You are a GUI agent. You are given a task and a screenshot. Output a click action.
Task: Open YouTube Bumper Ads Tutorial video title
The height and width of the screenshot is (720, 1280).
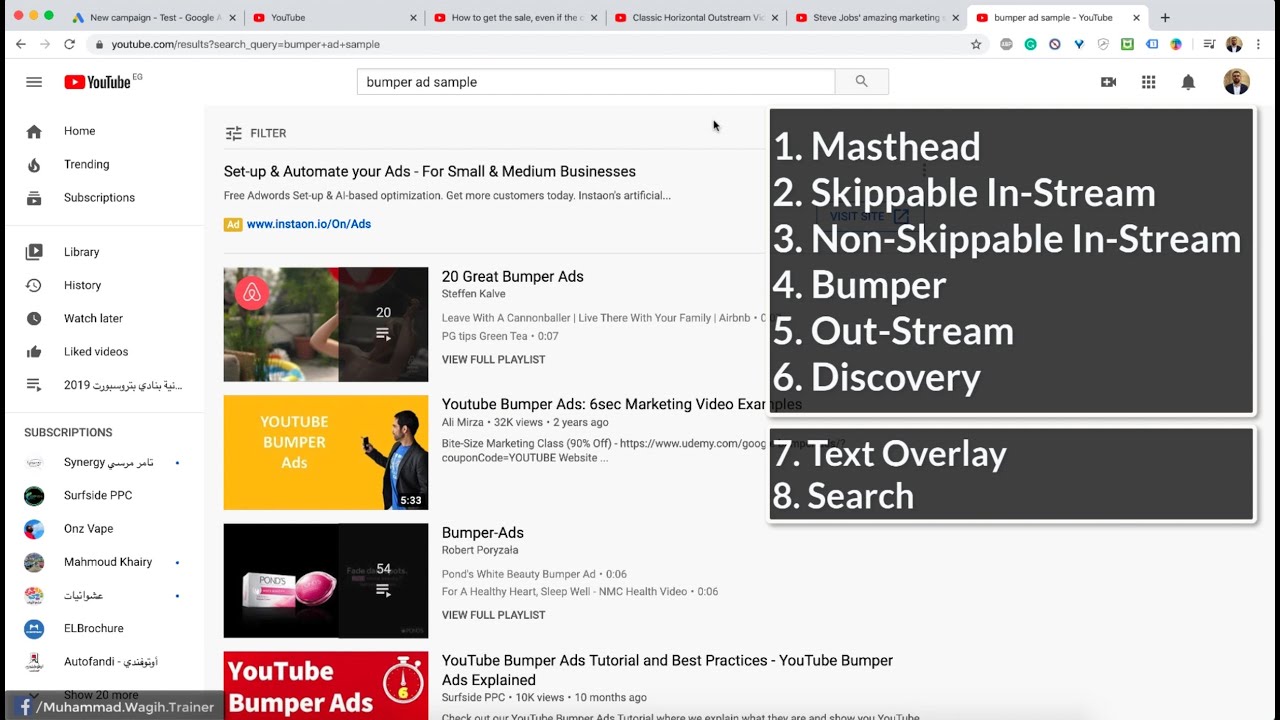point(667,670)
